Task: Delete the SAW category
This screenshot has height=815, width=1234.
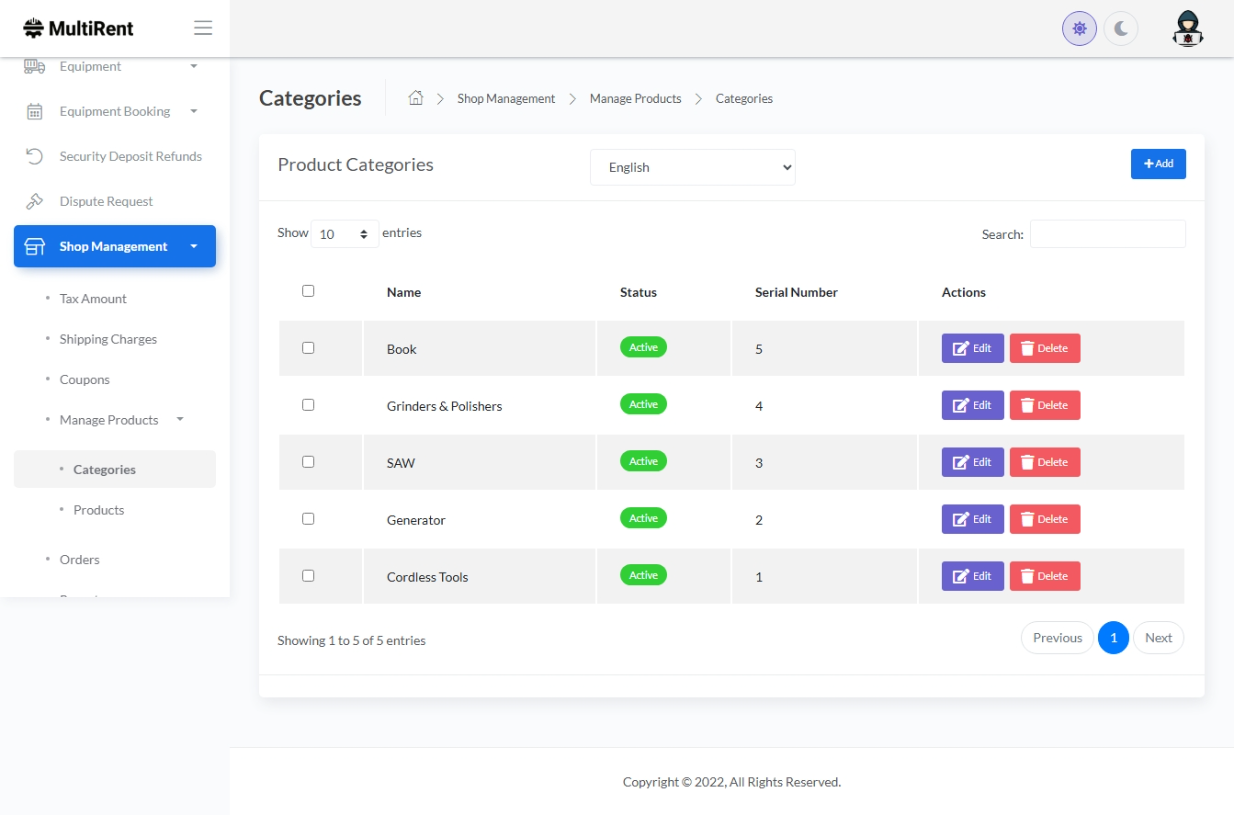Action: (x=1044, y=462)
